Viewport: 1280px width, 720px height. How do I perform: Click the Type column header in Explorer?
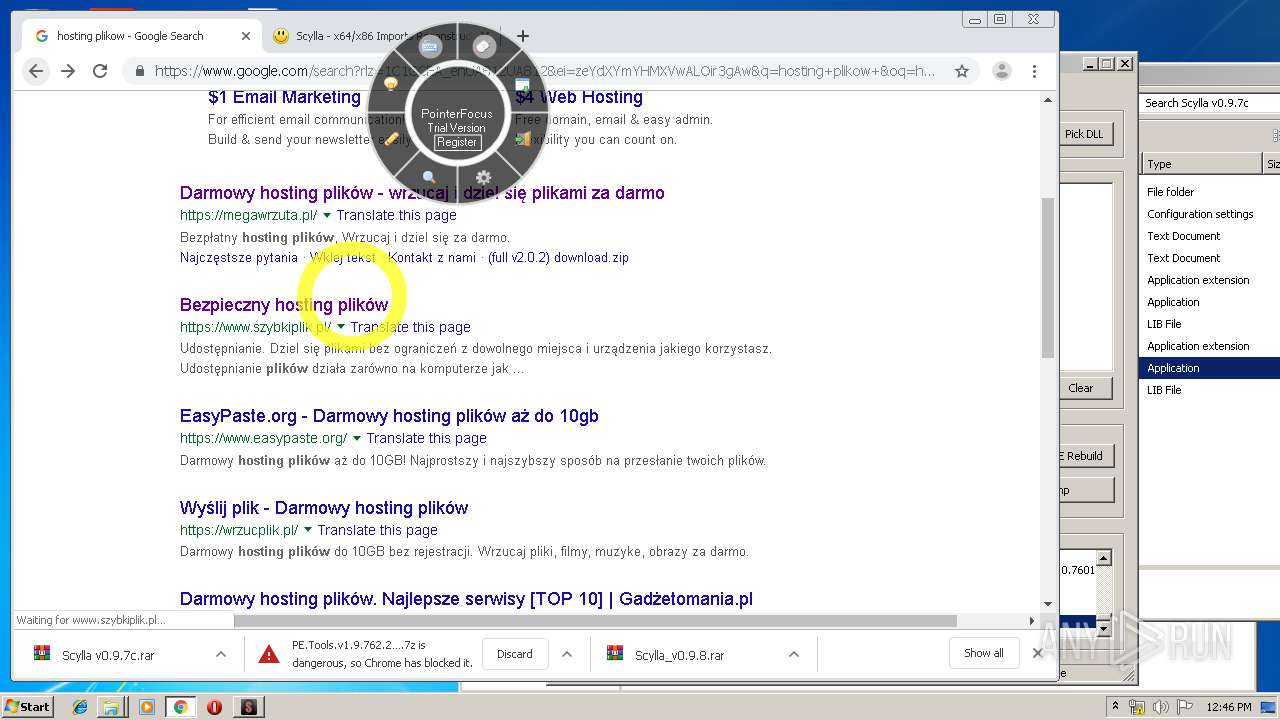click(x=1202, y=164)
